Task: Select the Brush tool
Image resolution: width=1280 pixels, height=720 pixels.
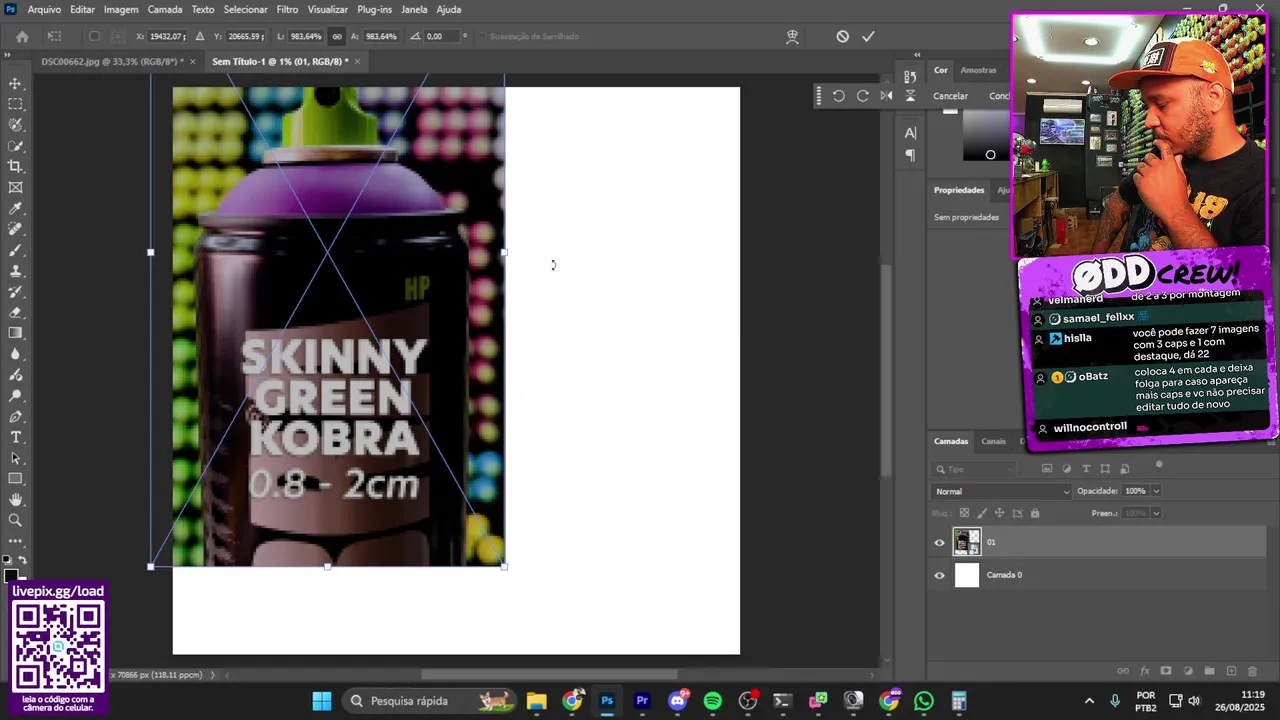Action: pos(15,250)
